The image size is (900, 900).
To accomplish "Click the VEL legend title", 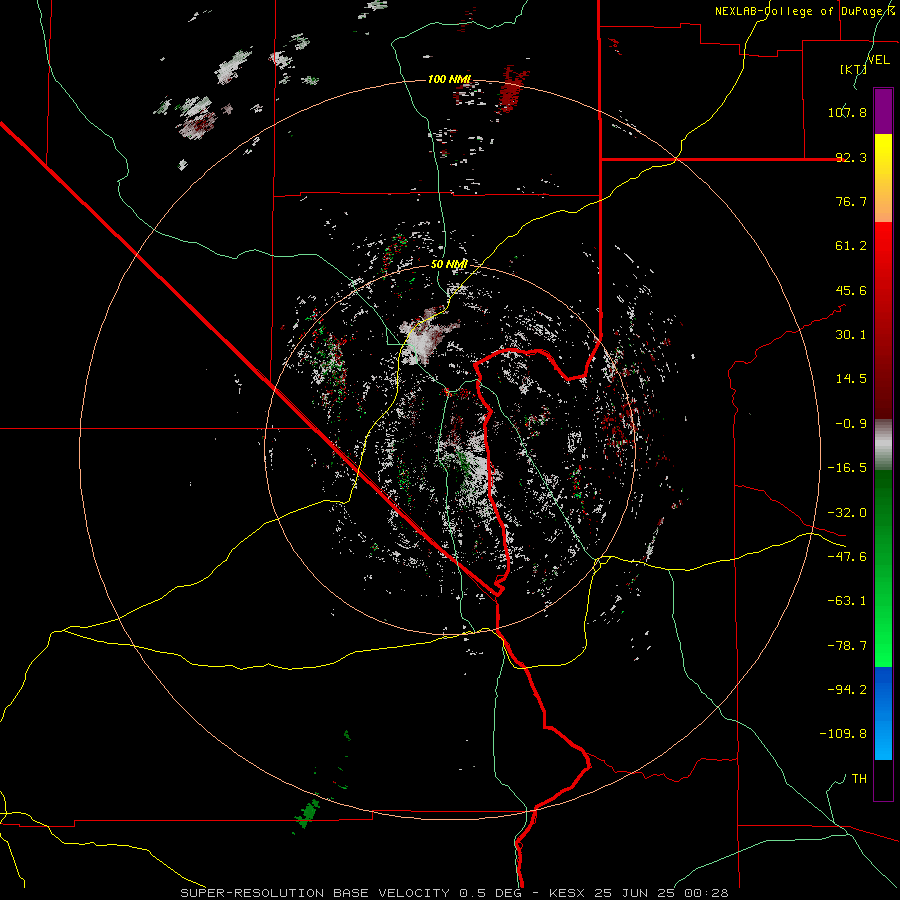I will pyautogui.click(x=878, y=60).
